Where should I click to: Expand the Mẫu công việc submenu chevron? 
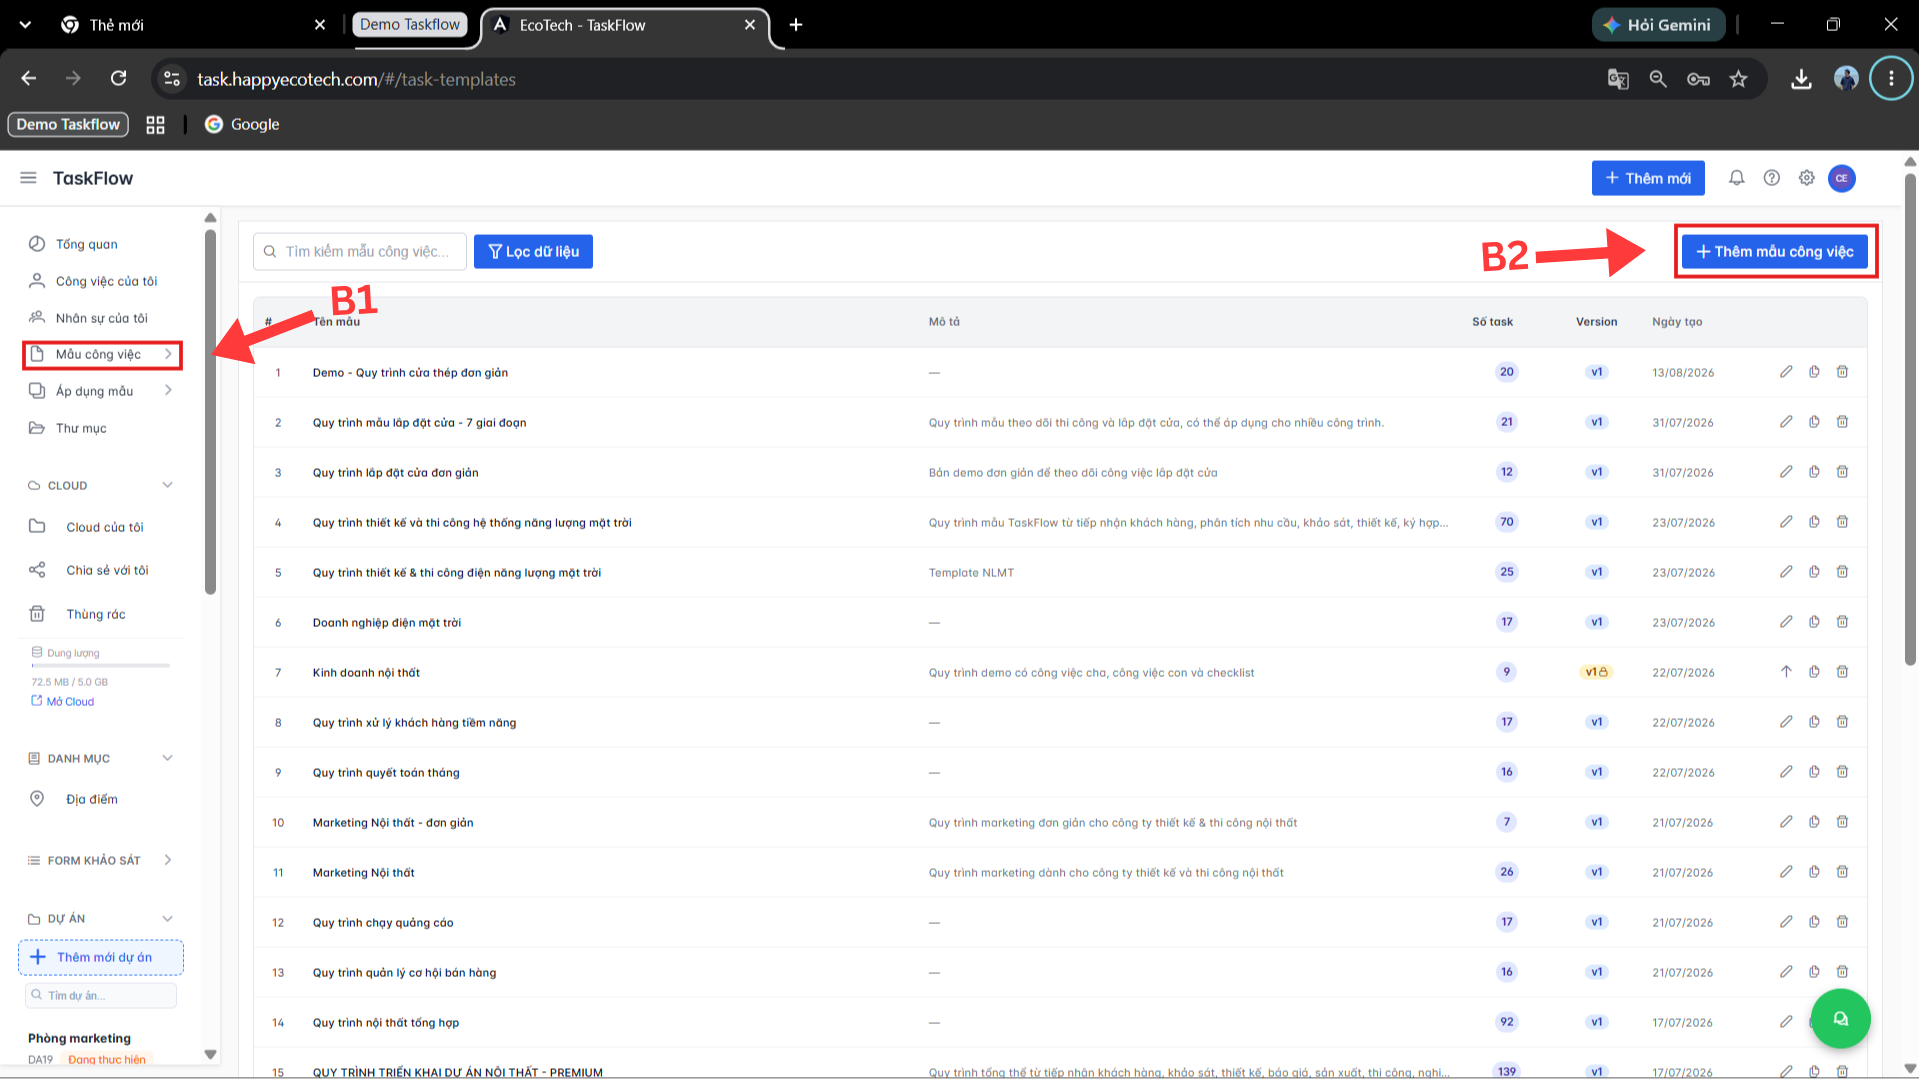click(168, 354)
